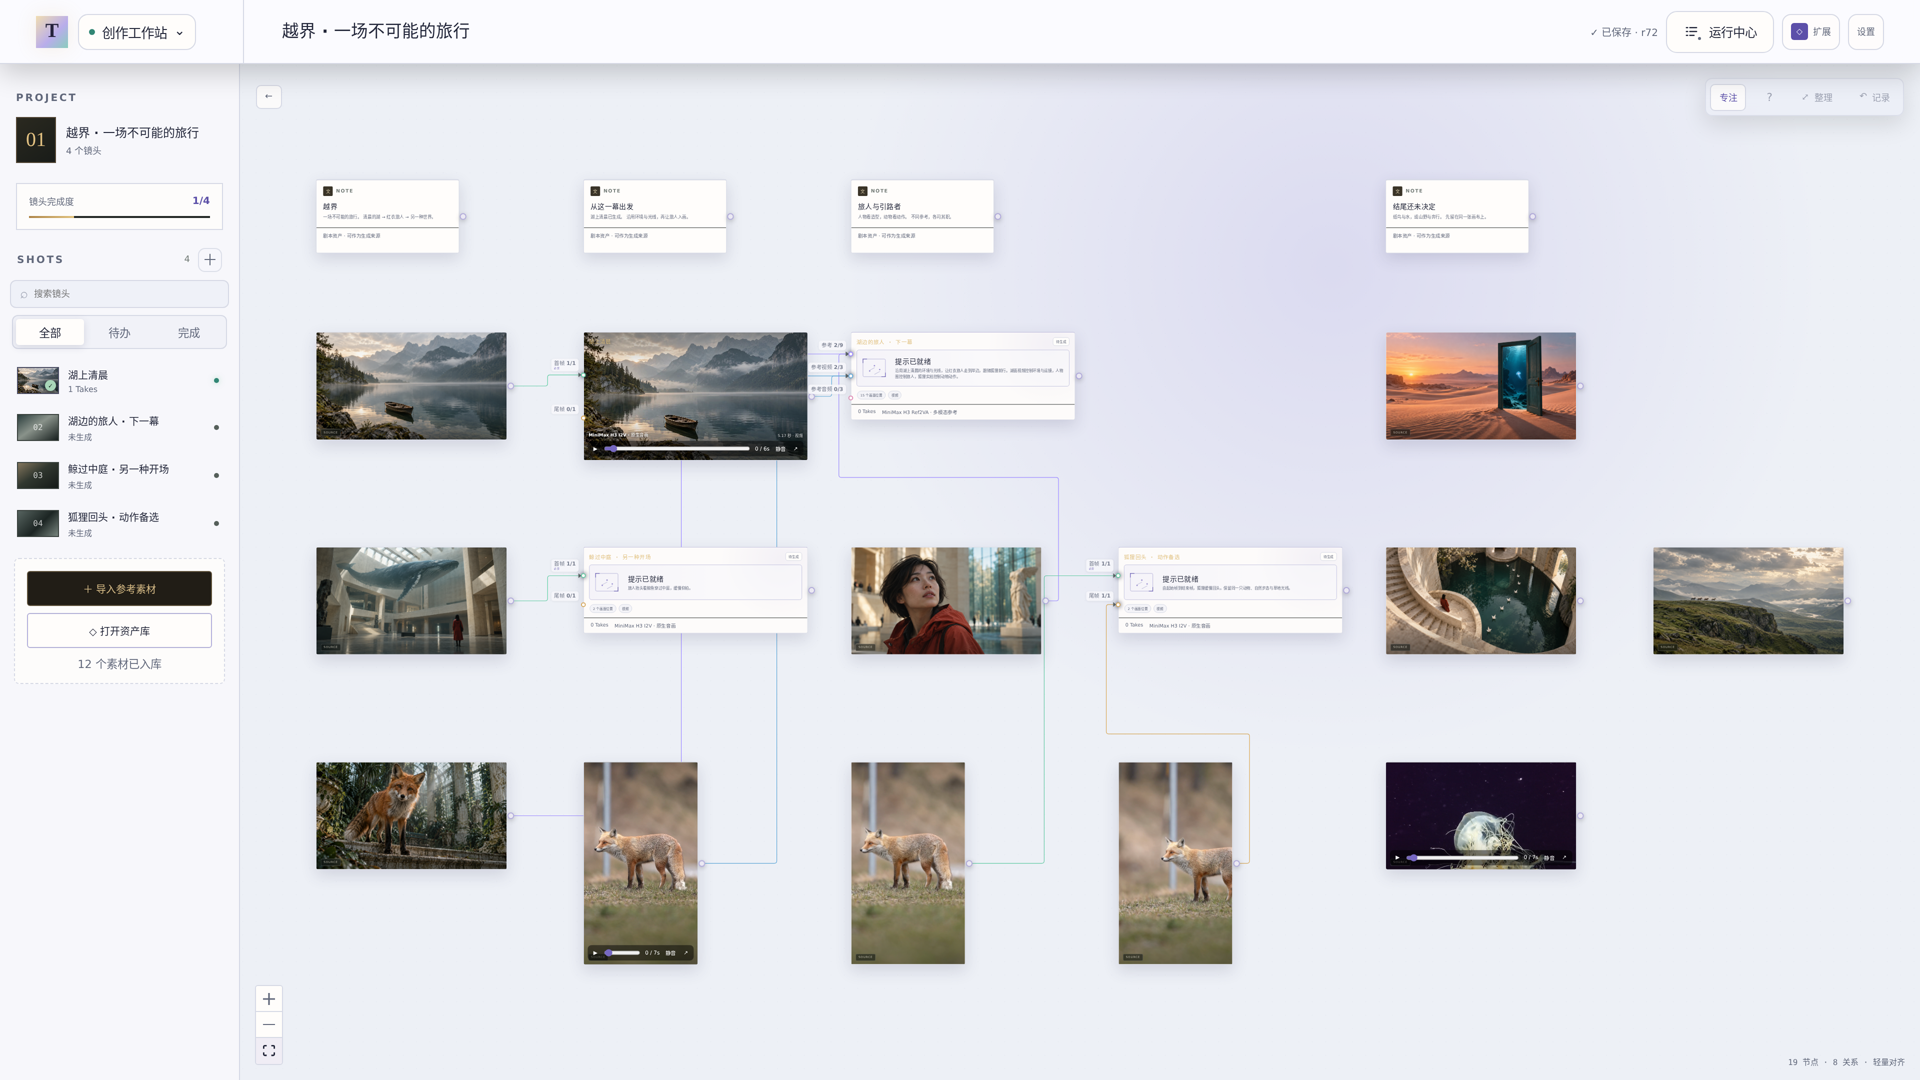The width and height of the screenshot is (1920, 1080).
Task: Select shot 02 湖边的旅人·下一幕
Action: pyautogui.click(x=119, y=428)
